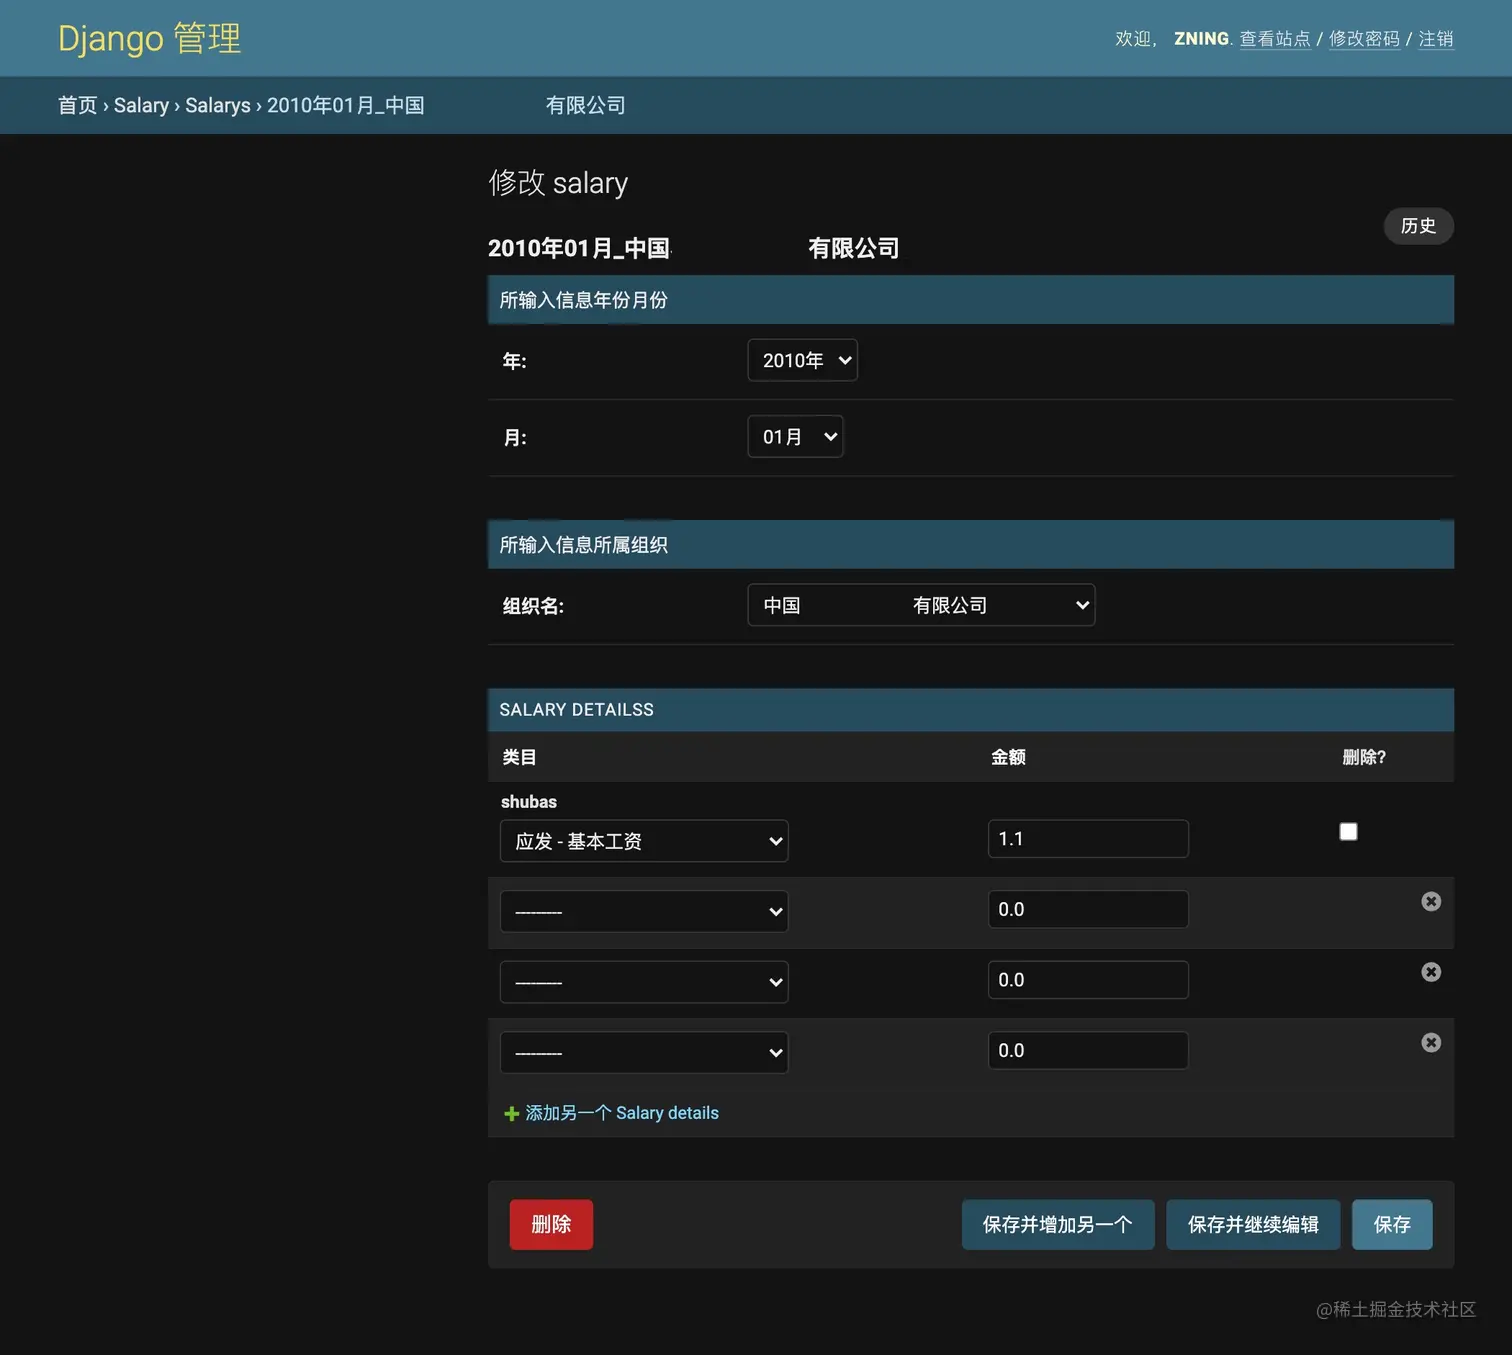Click the ZNING username text
The image size is (1512, 1355).
(1201, 39)
